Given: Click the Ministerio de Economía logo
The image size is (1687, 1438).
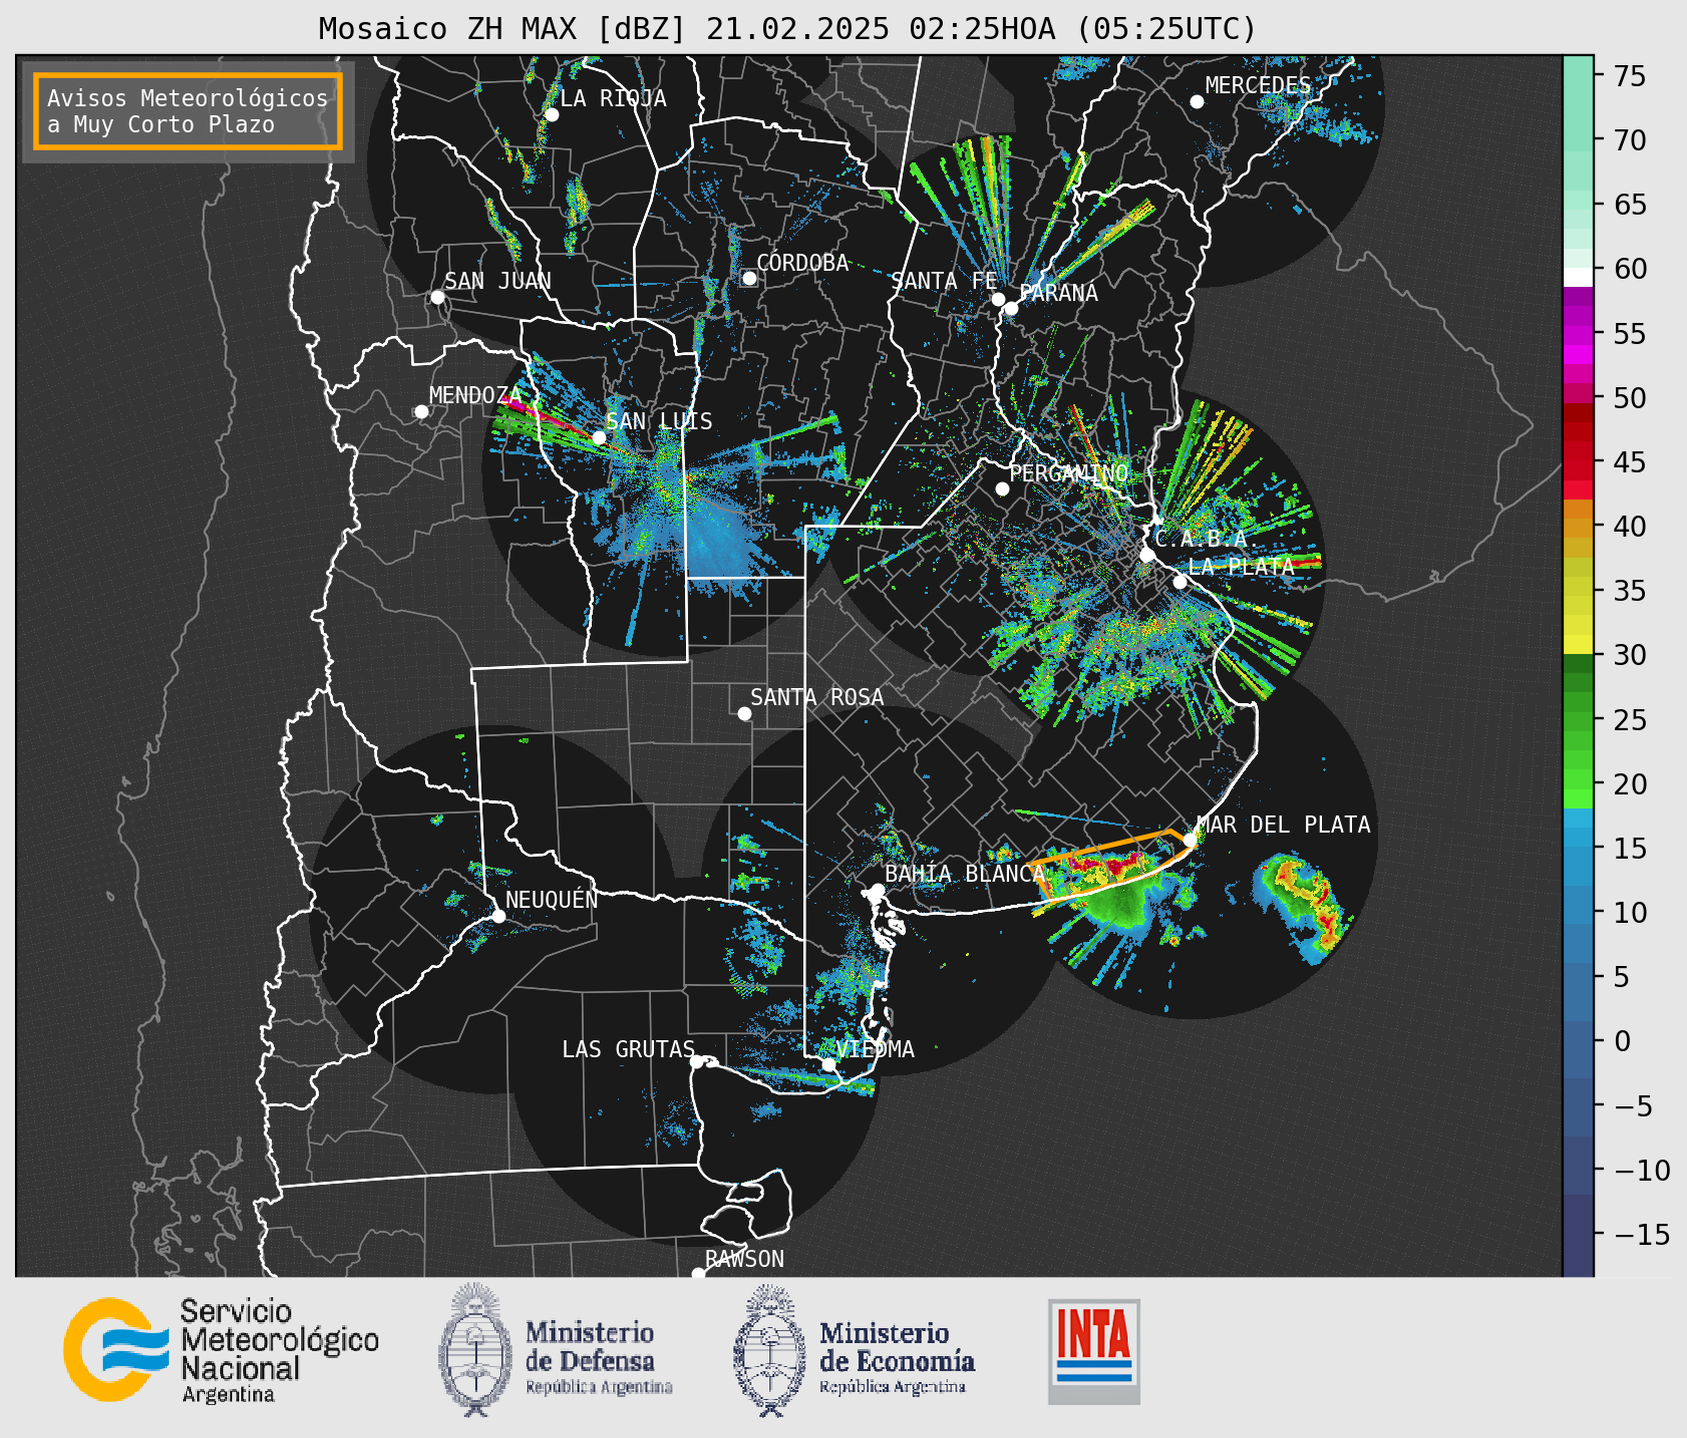Looking at the screenshot, I should click(855, 1350).
